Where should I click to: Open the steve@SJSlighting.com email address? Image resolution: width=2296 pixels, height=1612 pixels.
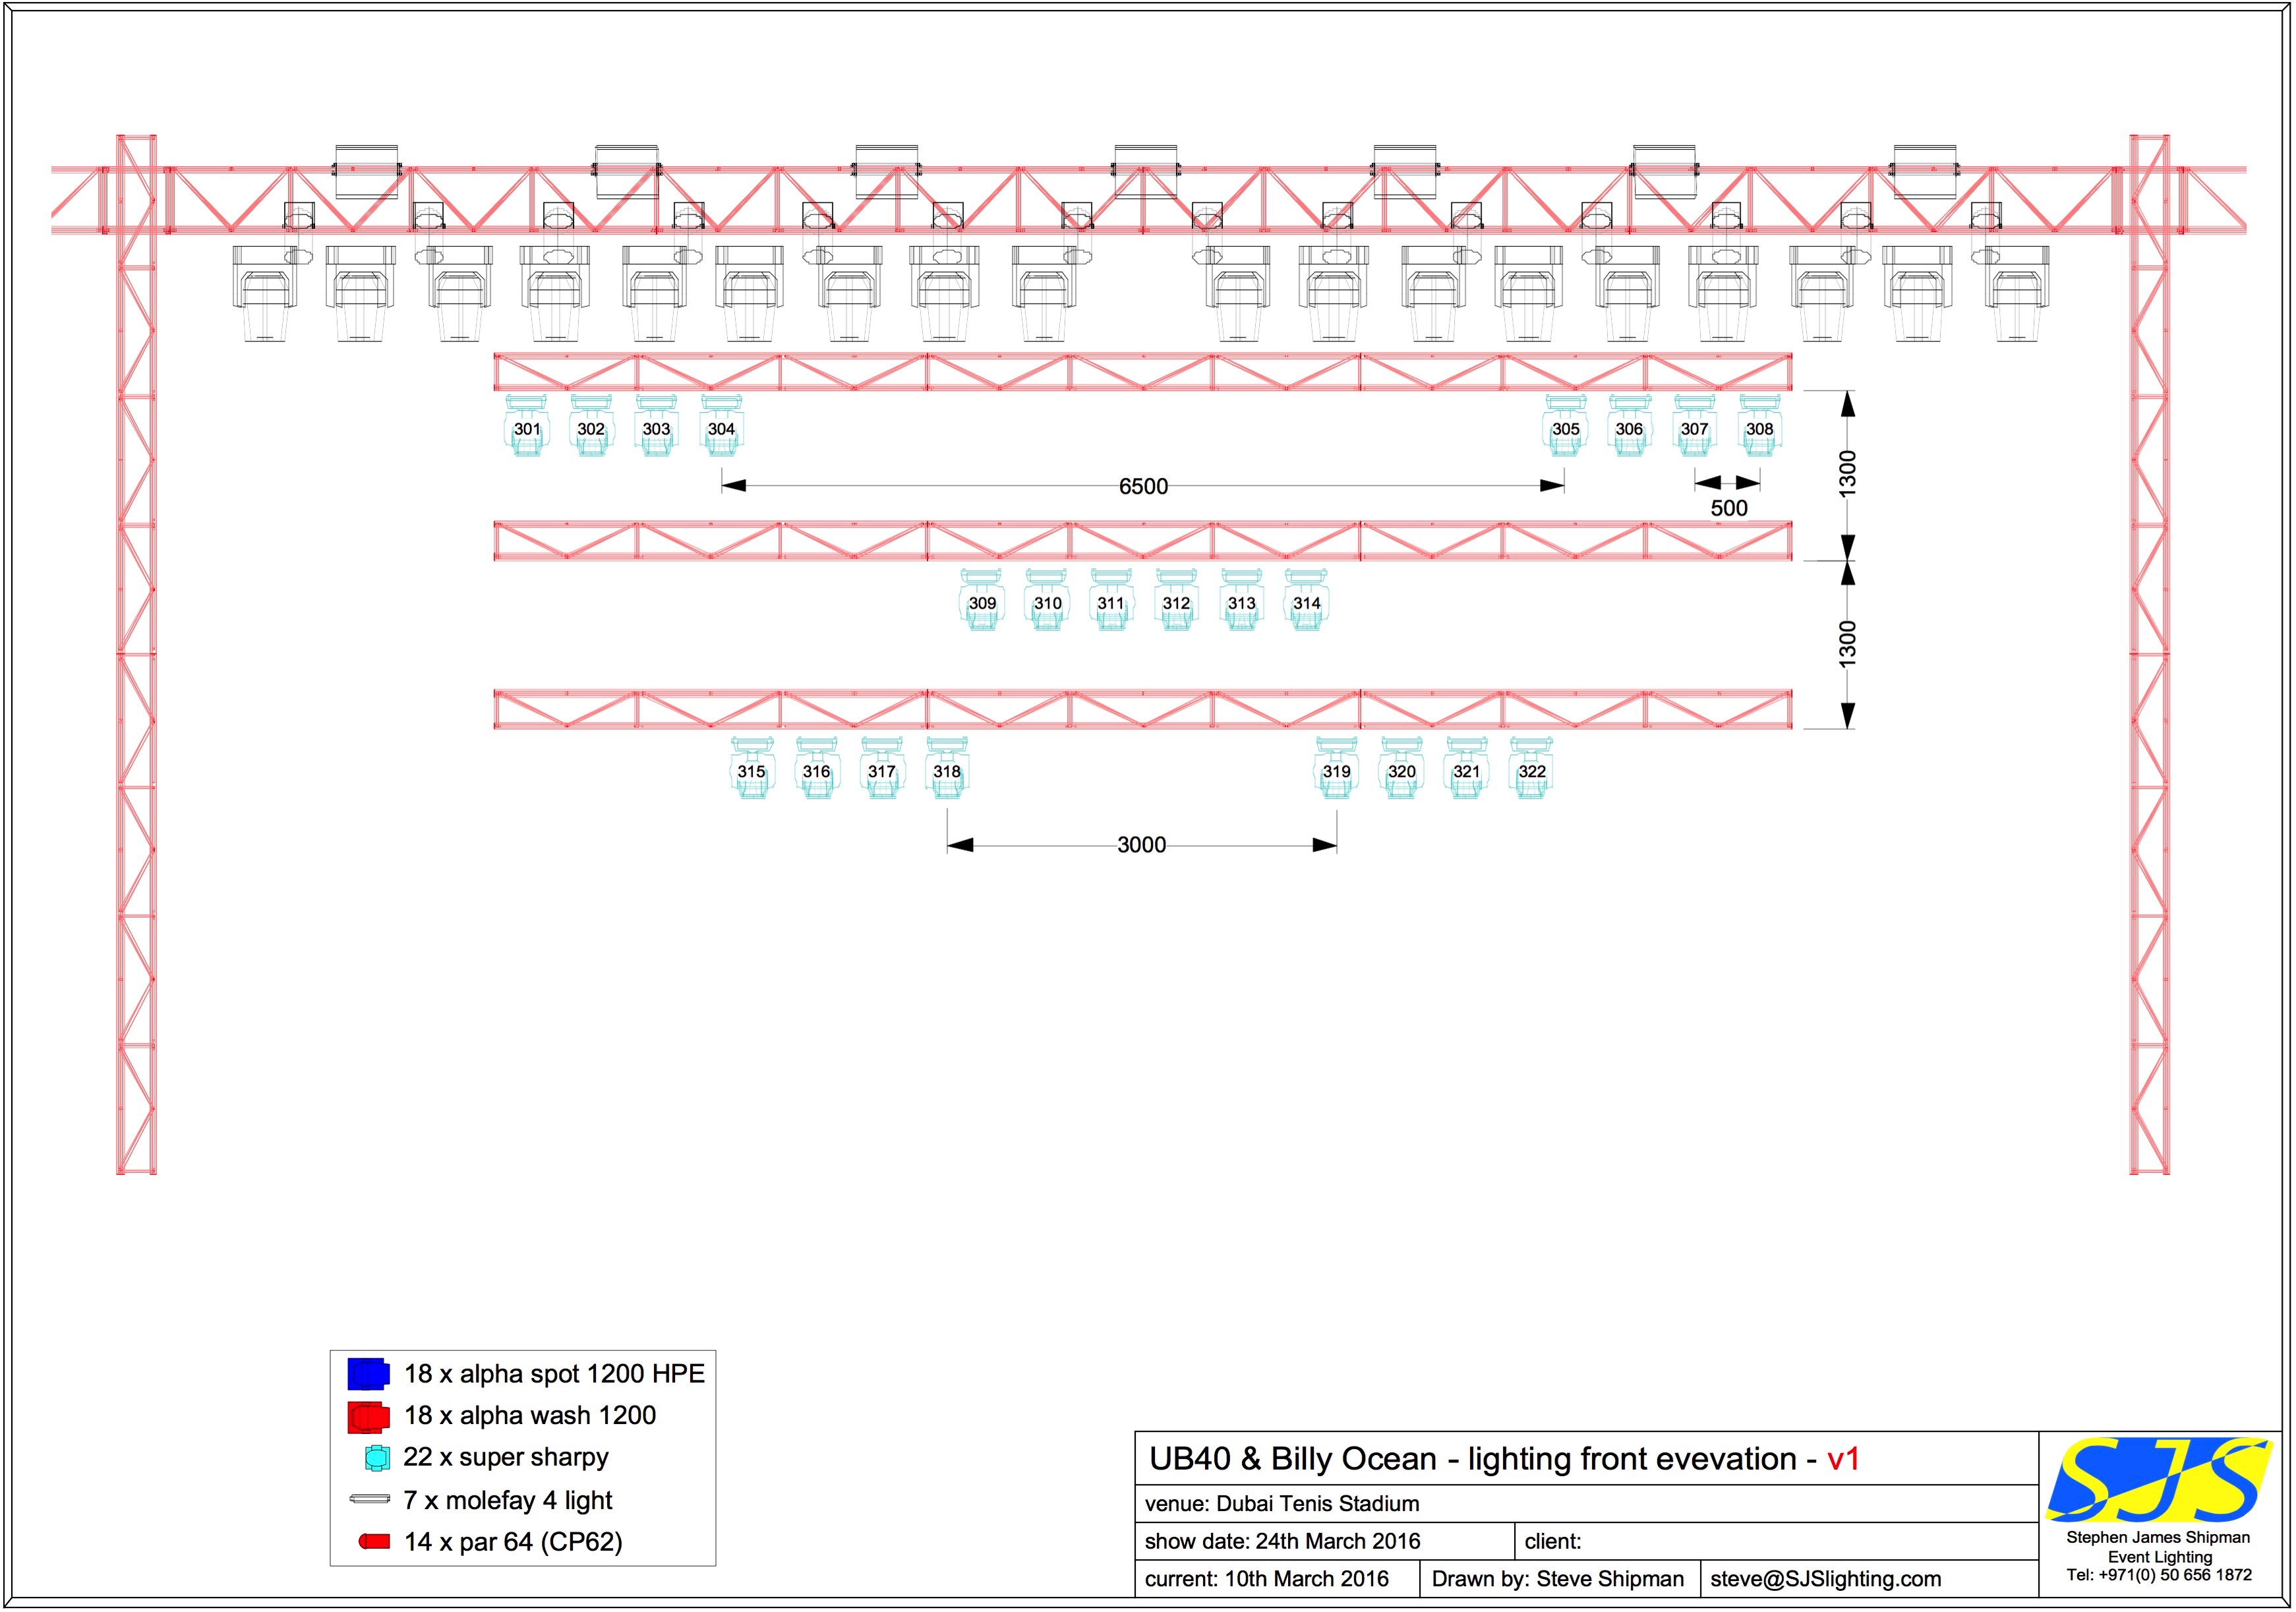point(1826,1579)
